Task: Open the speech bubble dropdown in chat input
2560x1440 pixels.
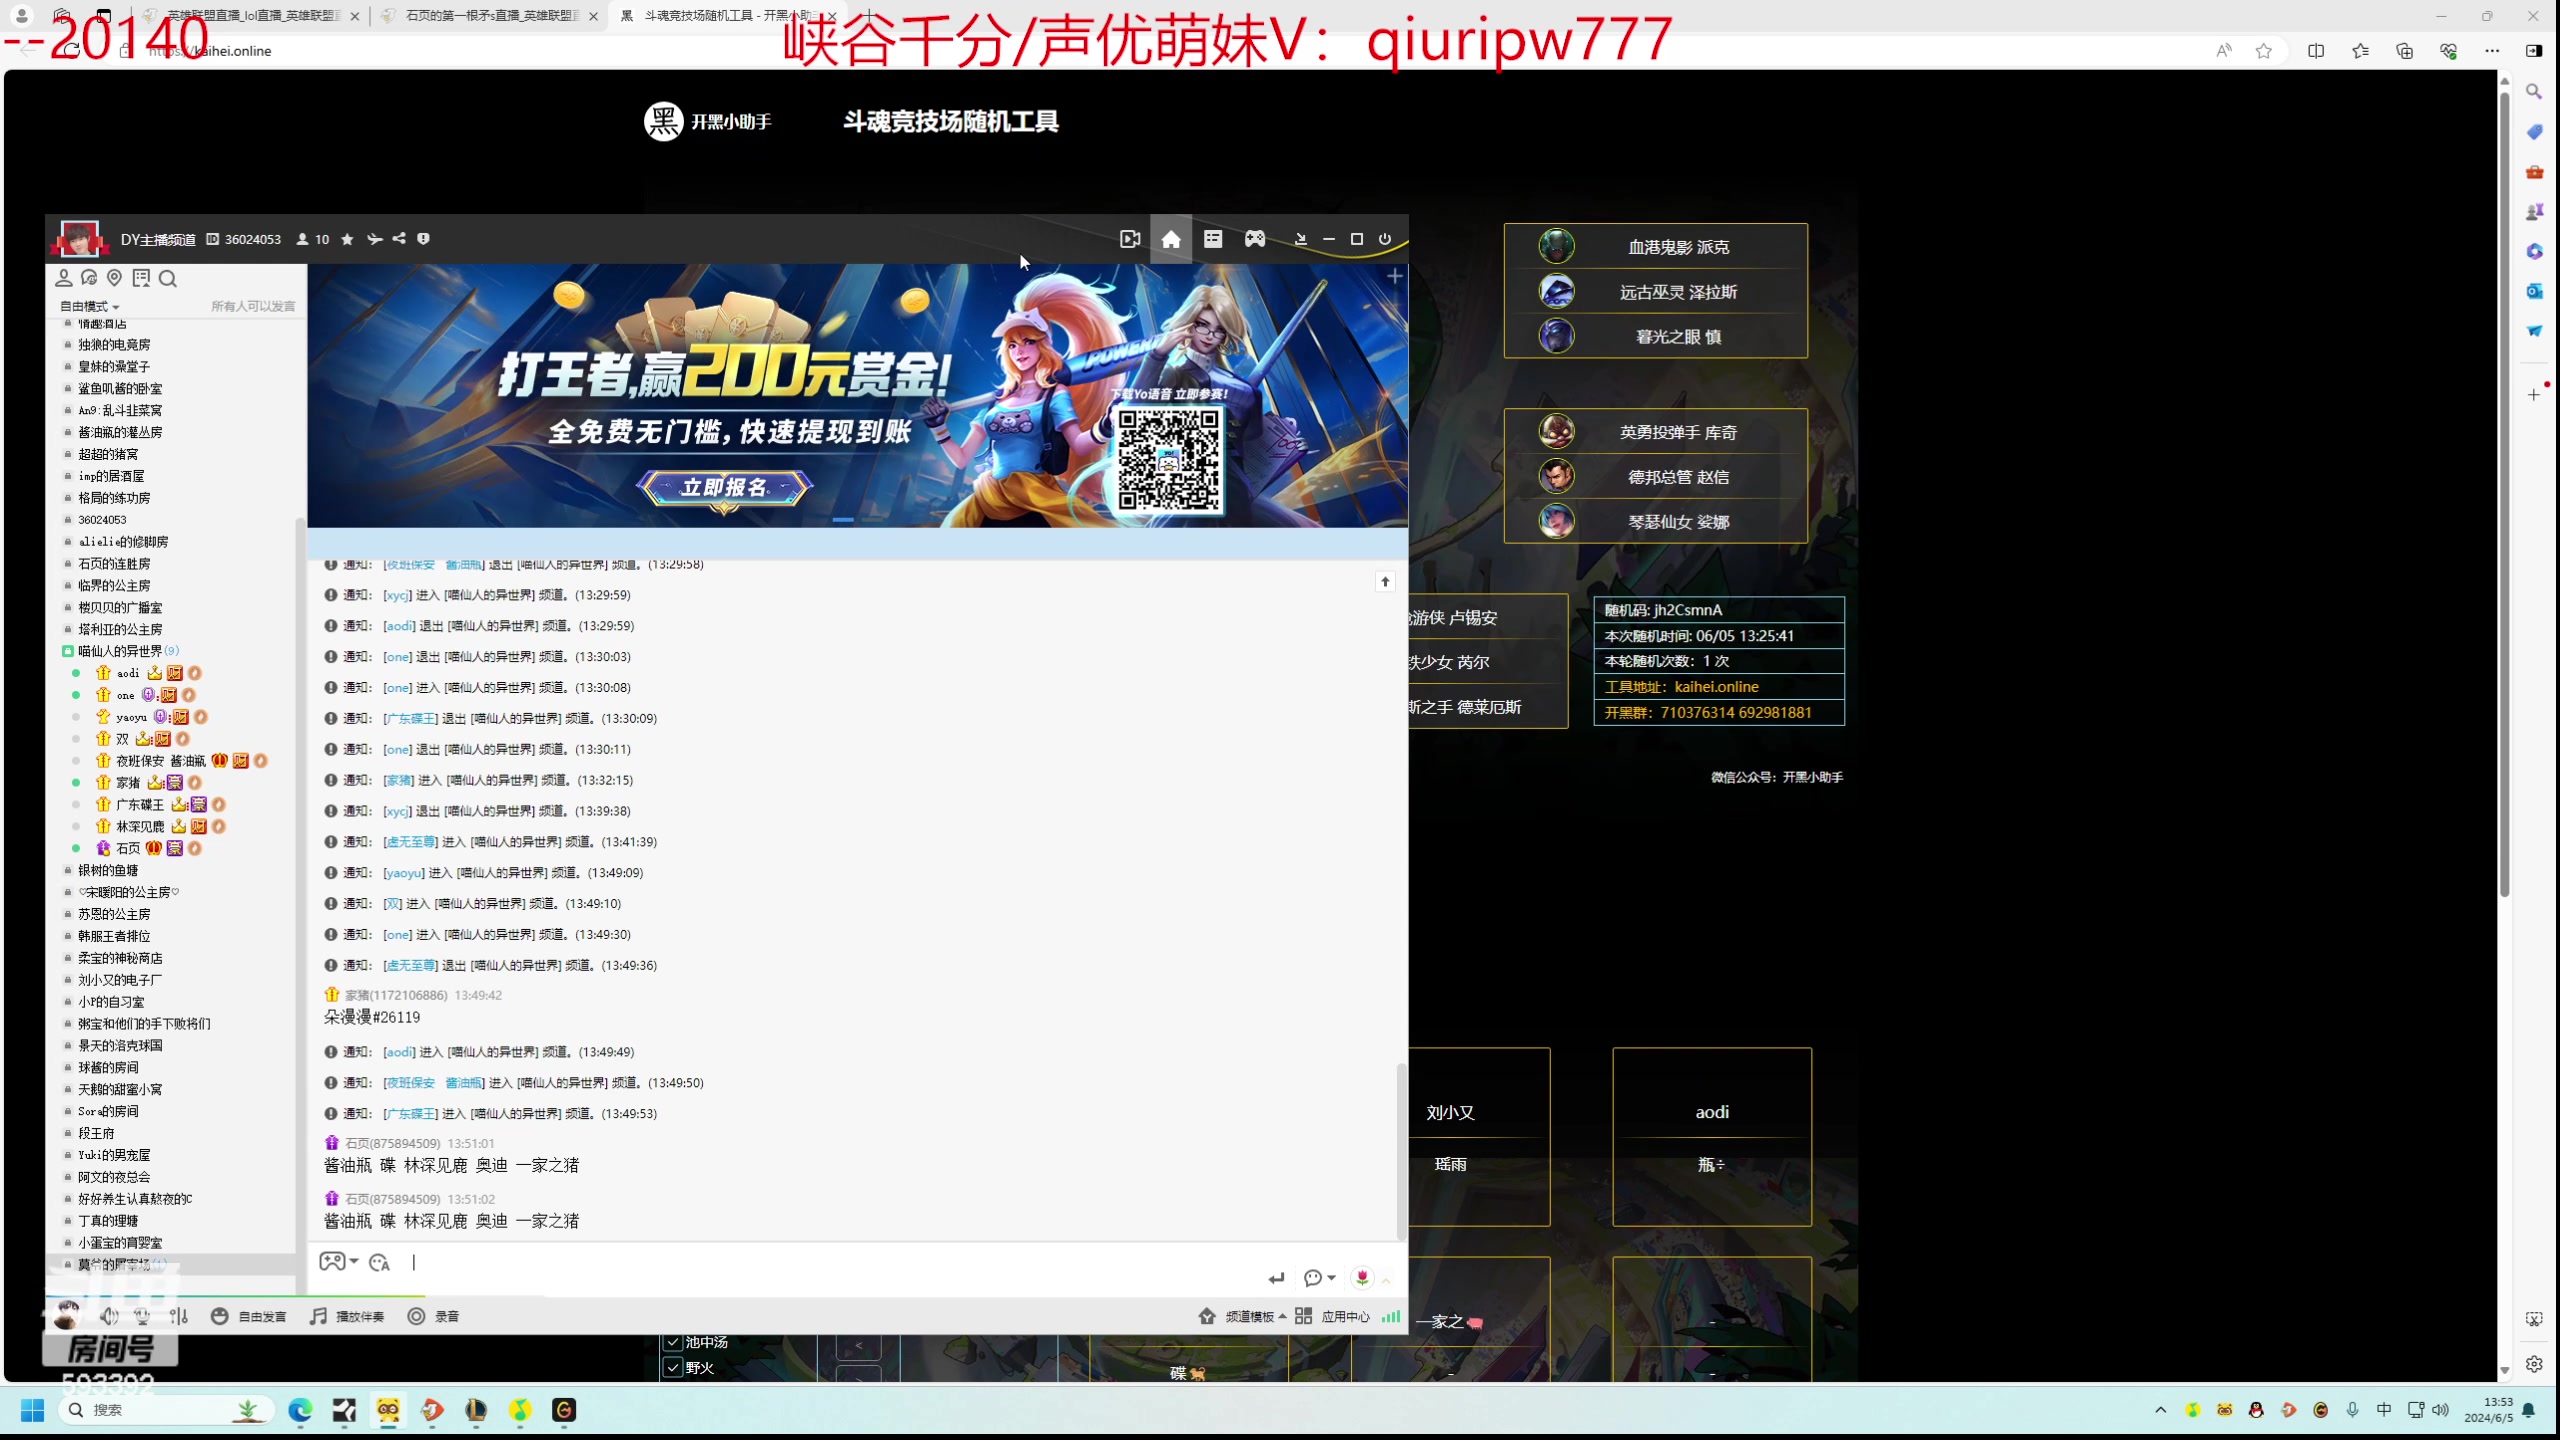Action: tap(1319, 1278)
